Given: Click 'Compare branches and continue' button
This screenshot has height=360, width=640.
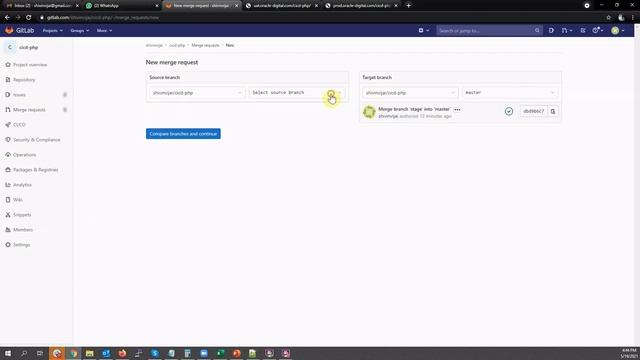Looking at the screenshot, I should [183, 134].
